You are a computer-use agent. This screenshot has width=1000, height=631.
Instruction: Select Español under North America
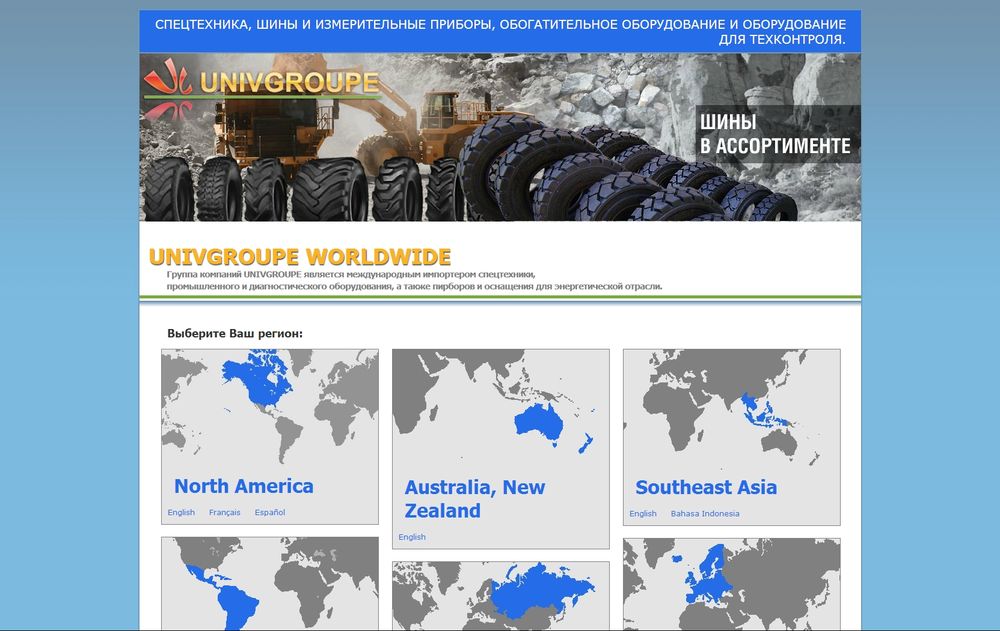[270, 512]
